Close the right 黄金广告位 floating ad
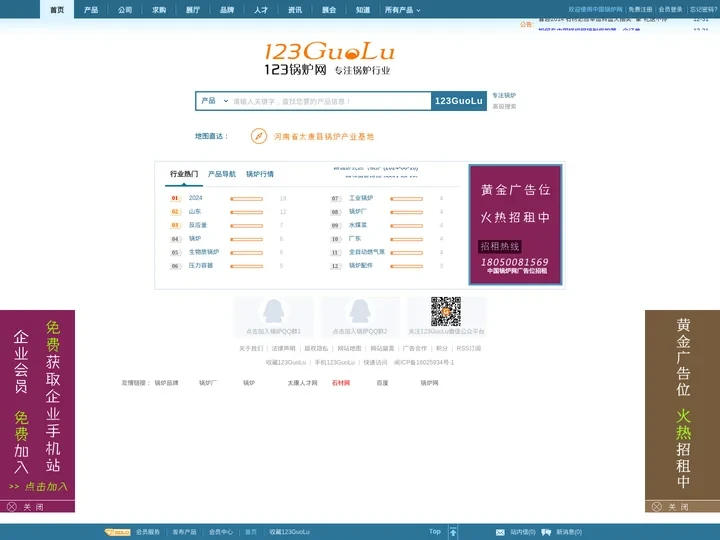Image resolution: width=720 pixels, height=540 pixels. pyautogui.click(x=670, y=507)
